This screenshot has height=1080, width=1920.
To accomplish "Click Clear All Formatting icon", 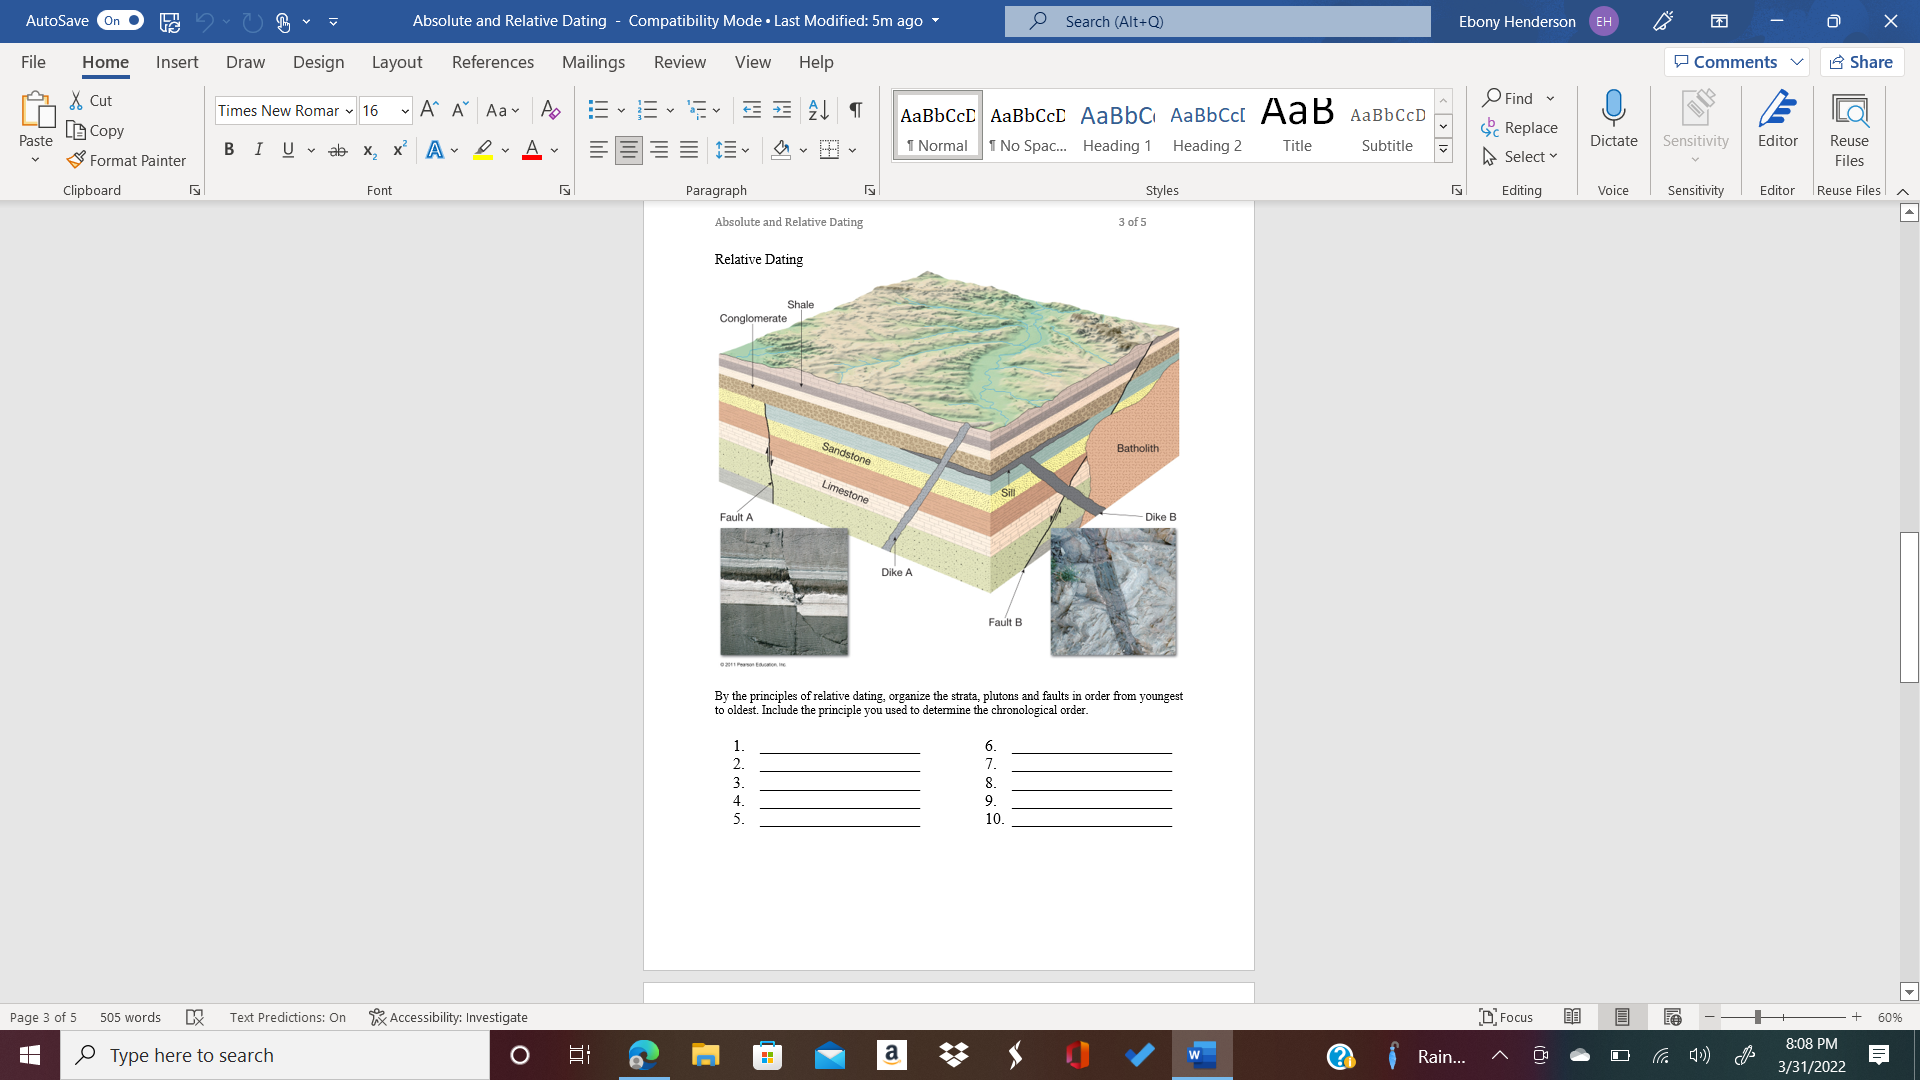I will point(550,110).
